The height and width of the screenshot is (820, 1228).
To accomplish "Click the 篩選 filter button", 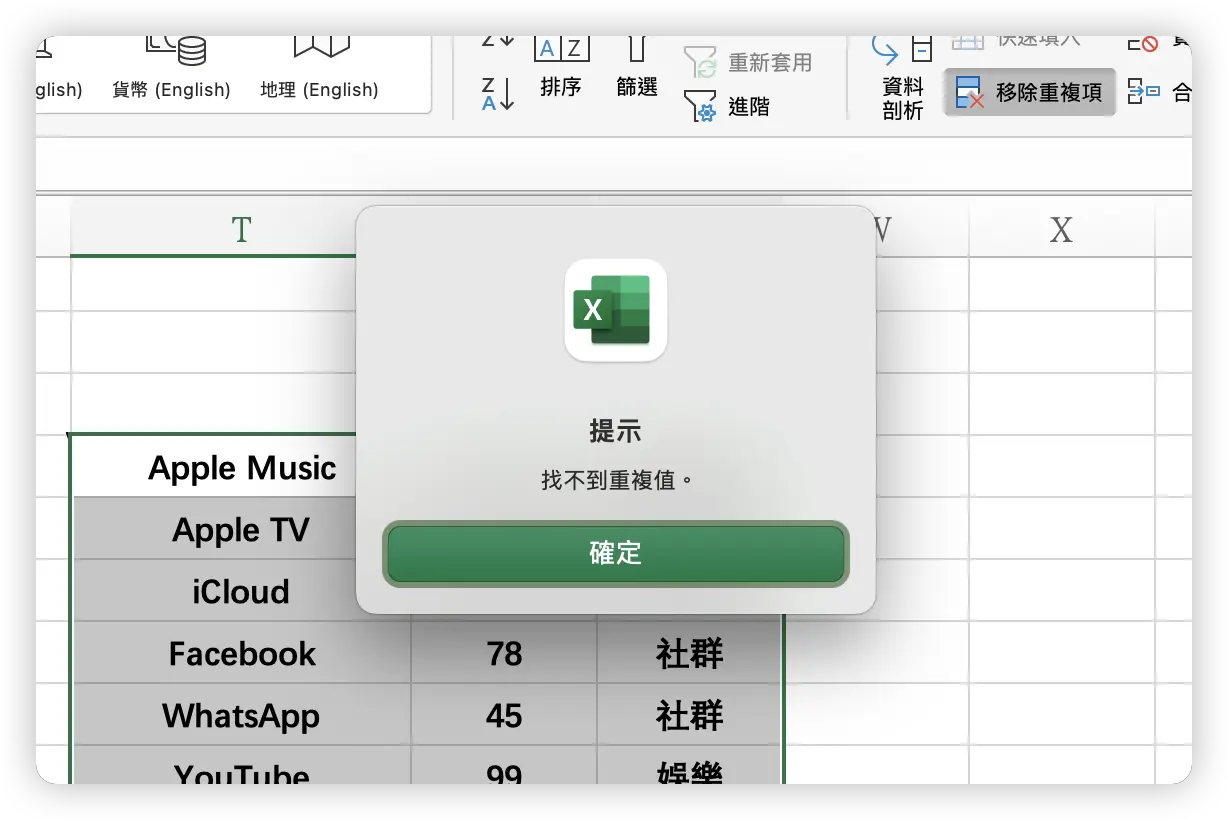I will (637, 67).
